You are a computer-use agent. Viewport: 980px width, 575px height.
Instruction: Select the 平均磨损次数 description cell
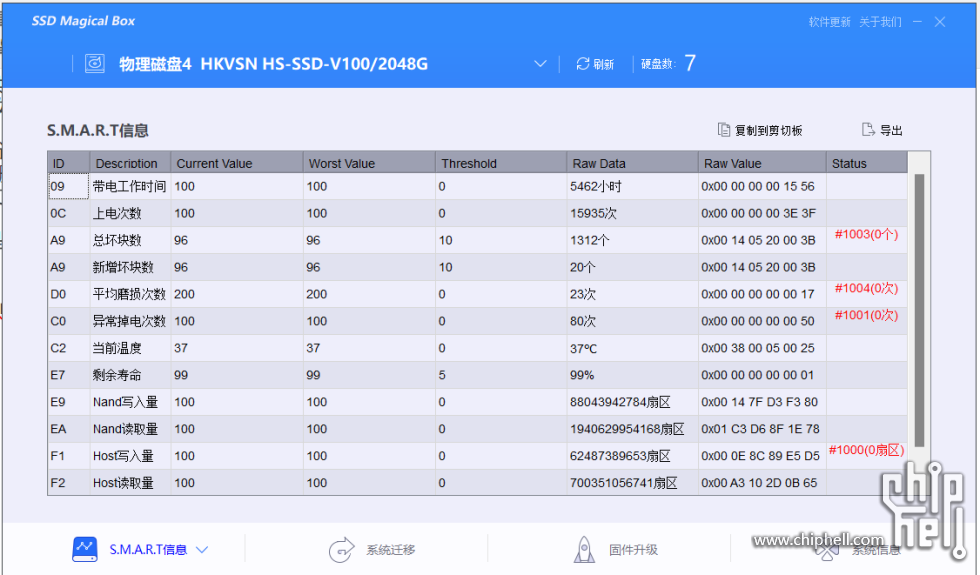point(130,294)
